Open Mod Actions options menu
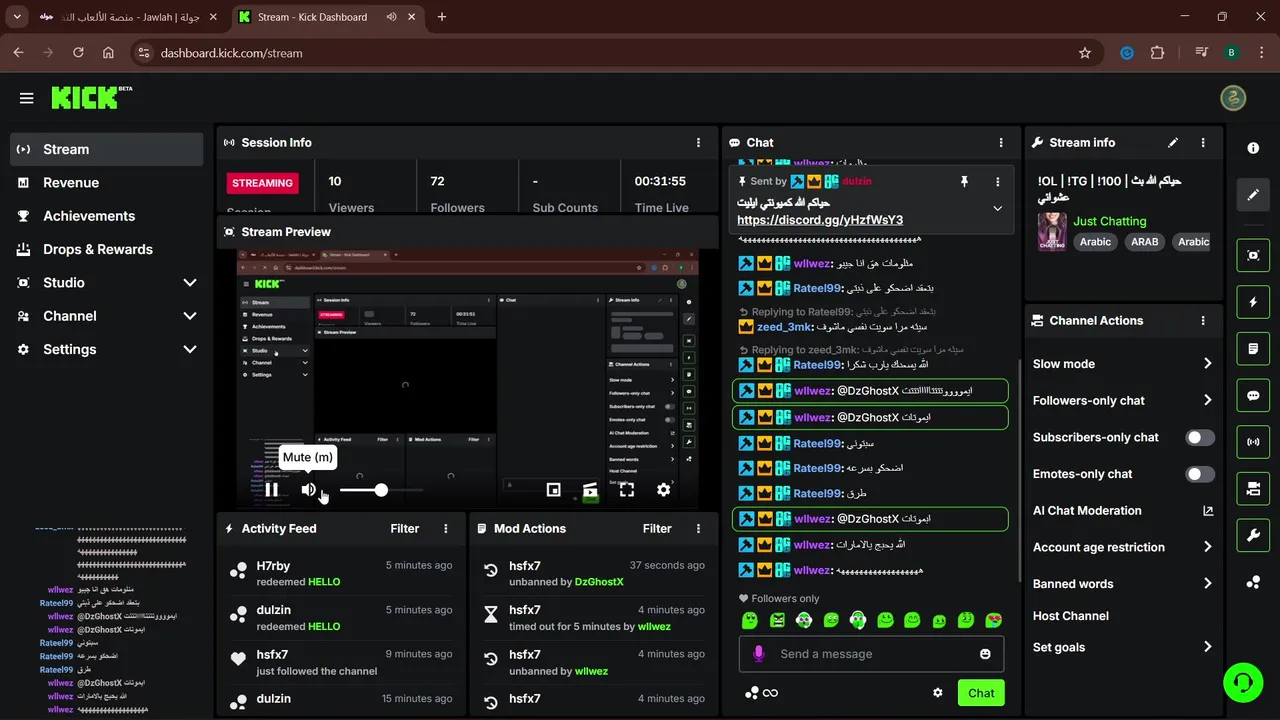 [698, 529]
